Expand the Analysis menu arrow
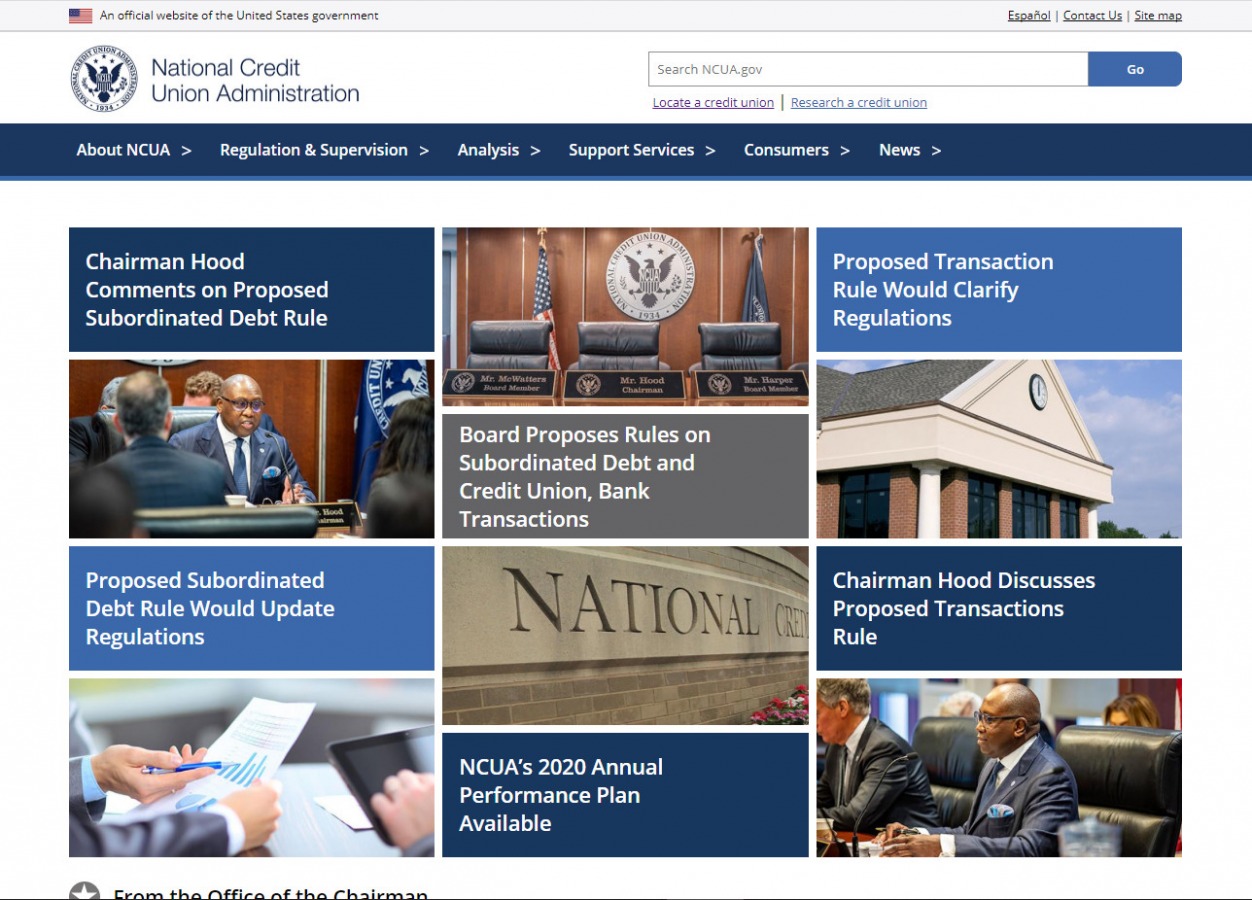The height and width of the screenshot is (900, 1252). [x=535, y=151]
